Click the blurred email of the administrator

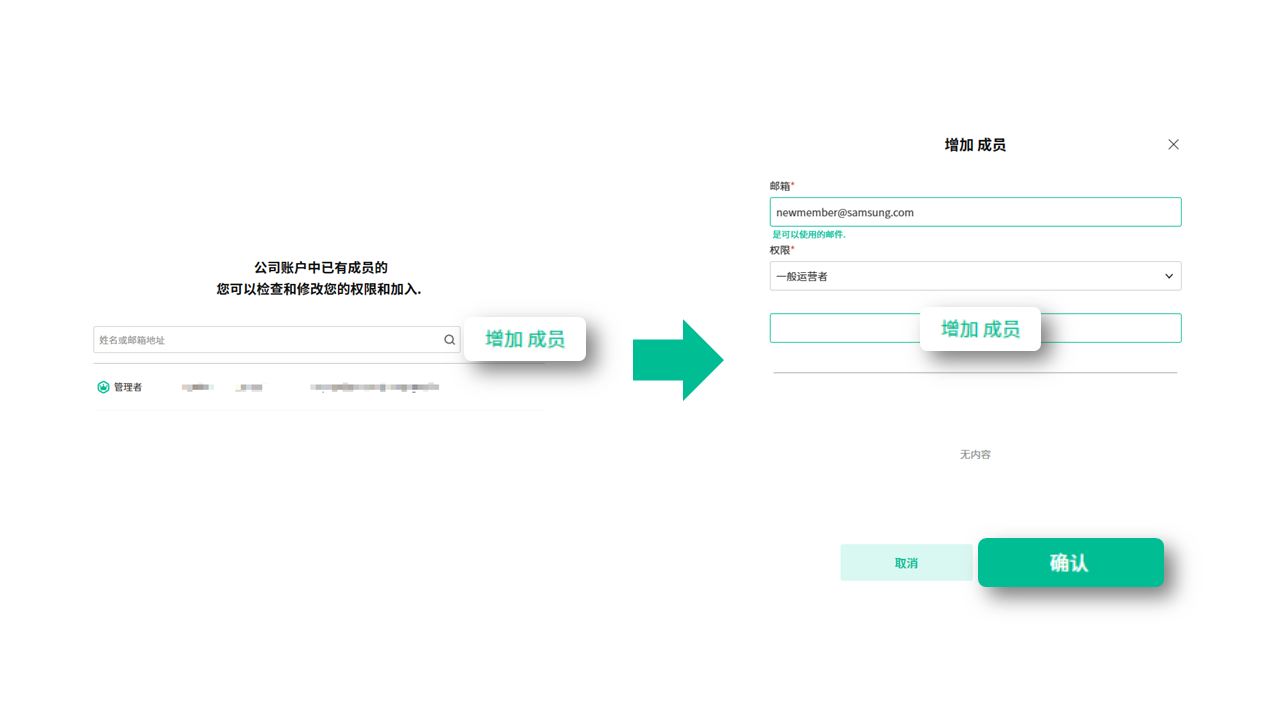tap(374, 387)
